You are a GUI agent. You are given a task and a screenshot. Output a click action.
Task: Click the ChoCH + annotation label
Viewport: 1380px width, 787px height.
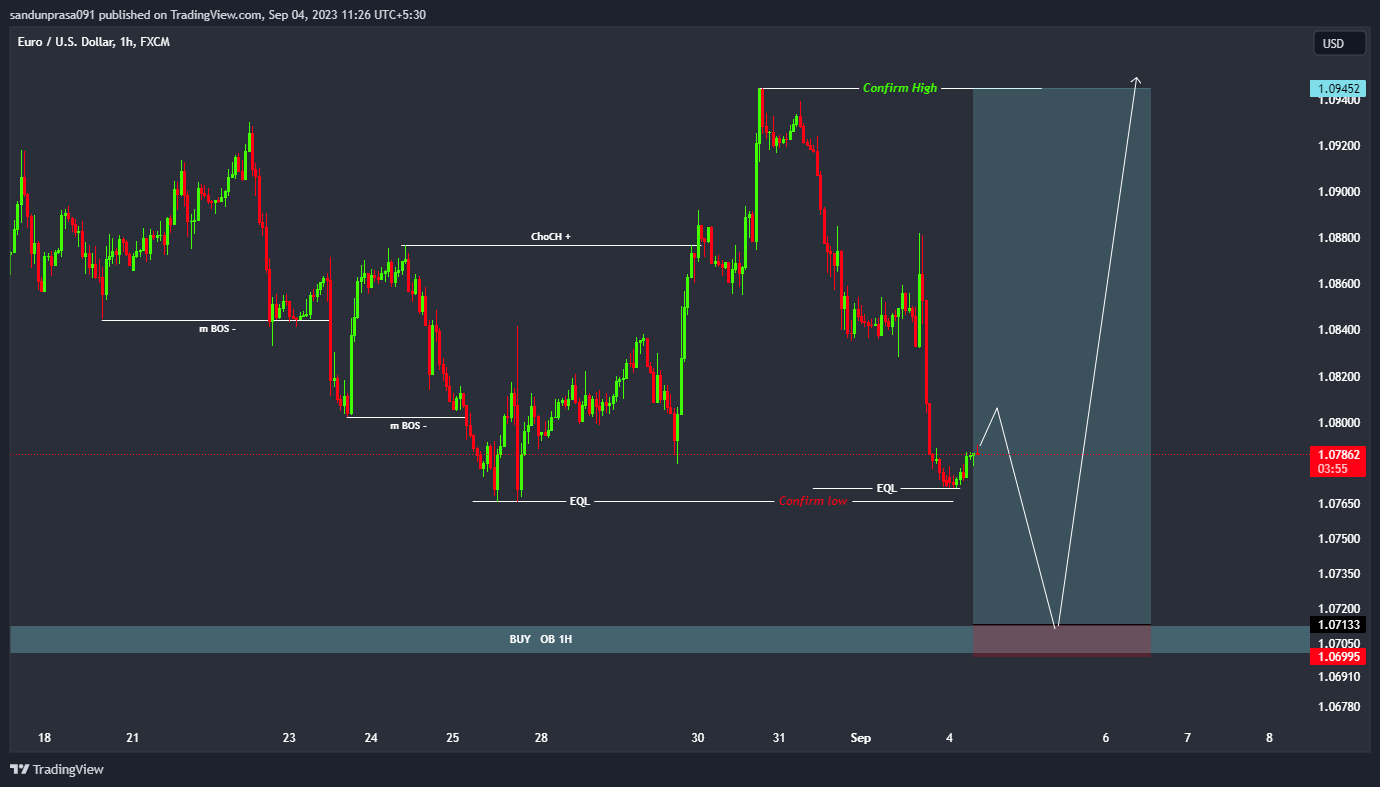pos(551,237)
